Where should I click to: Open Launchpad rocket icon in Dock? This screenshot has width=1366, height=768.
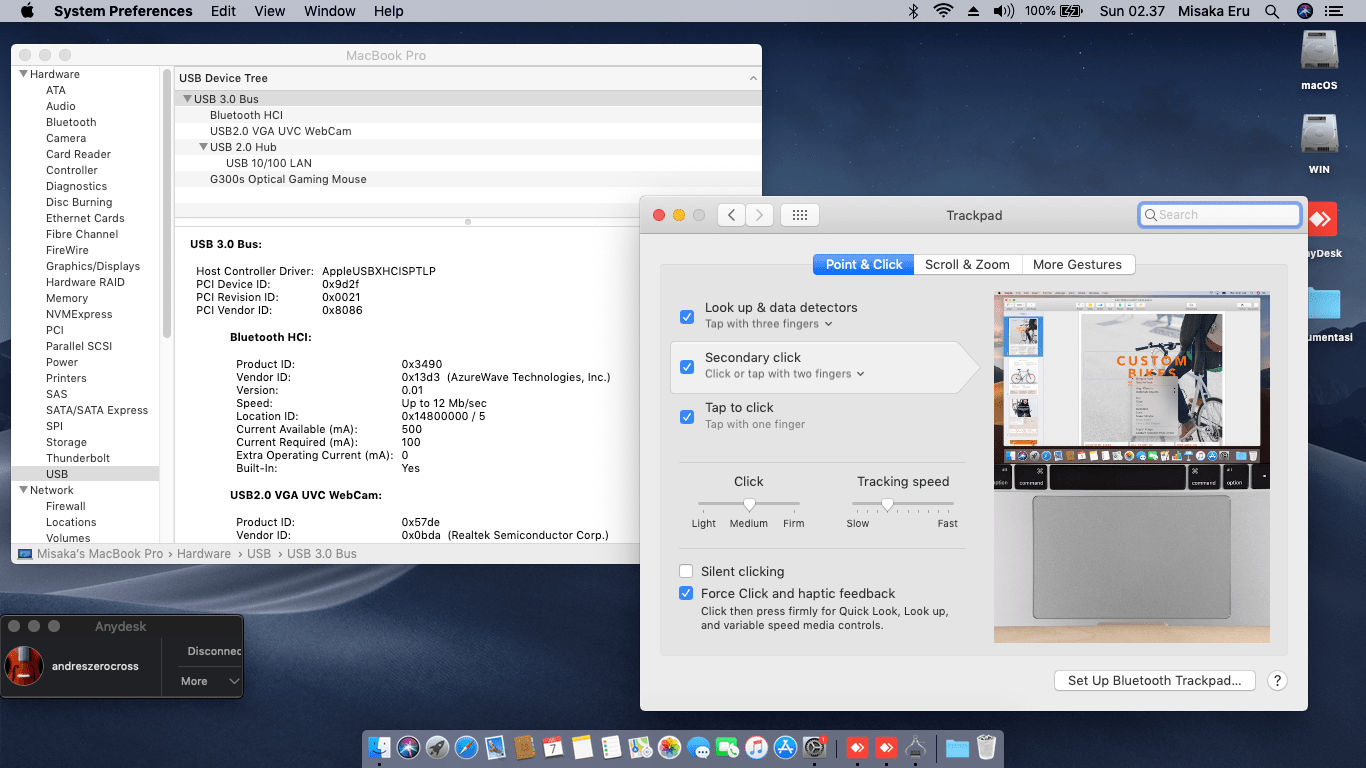pyautogui.click(x=437, y=747)
